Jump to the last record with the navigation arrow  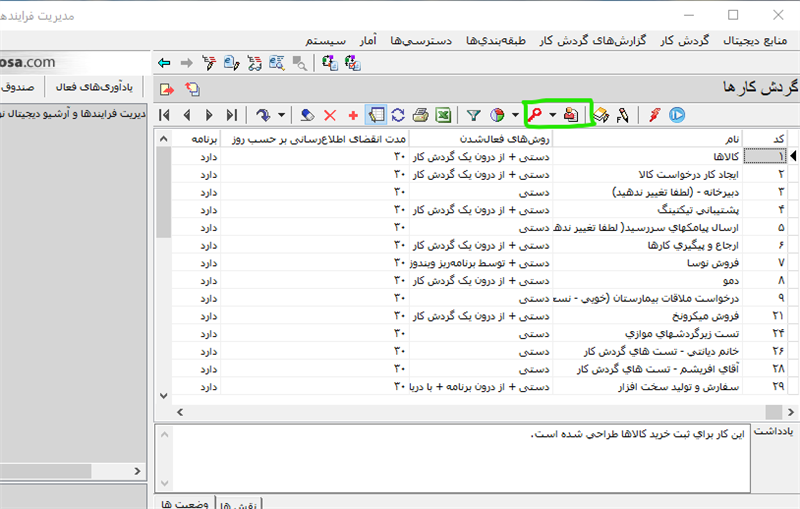tap(233, 115)
